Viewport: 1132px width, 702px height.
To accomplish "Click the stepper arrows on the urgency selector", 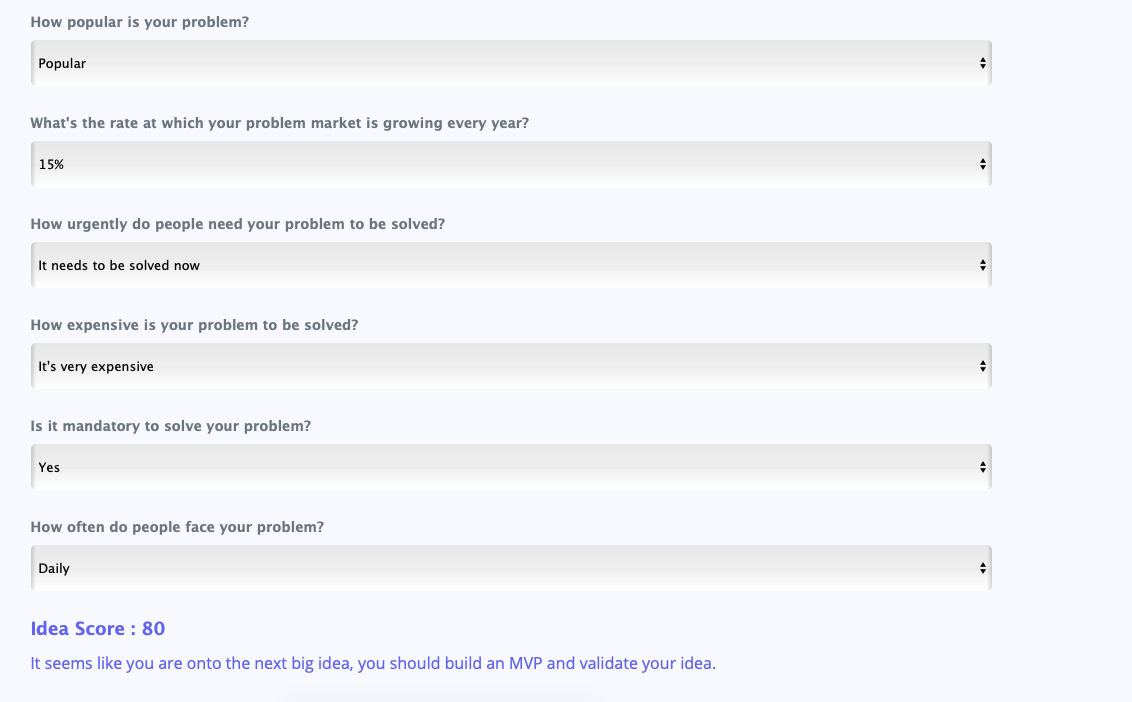I will (x=983, y=264).
